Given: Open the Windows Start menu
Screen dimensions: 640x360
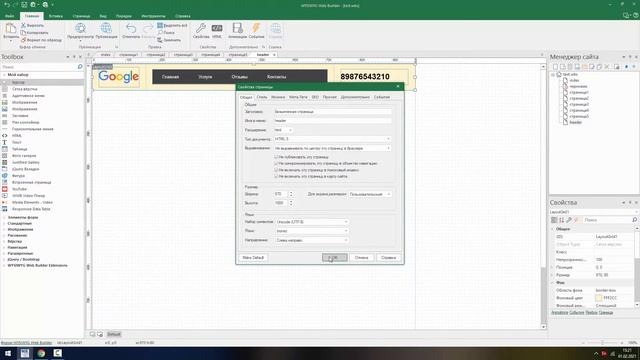Looking at the screenshot, I should pos(8,353).
